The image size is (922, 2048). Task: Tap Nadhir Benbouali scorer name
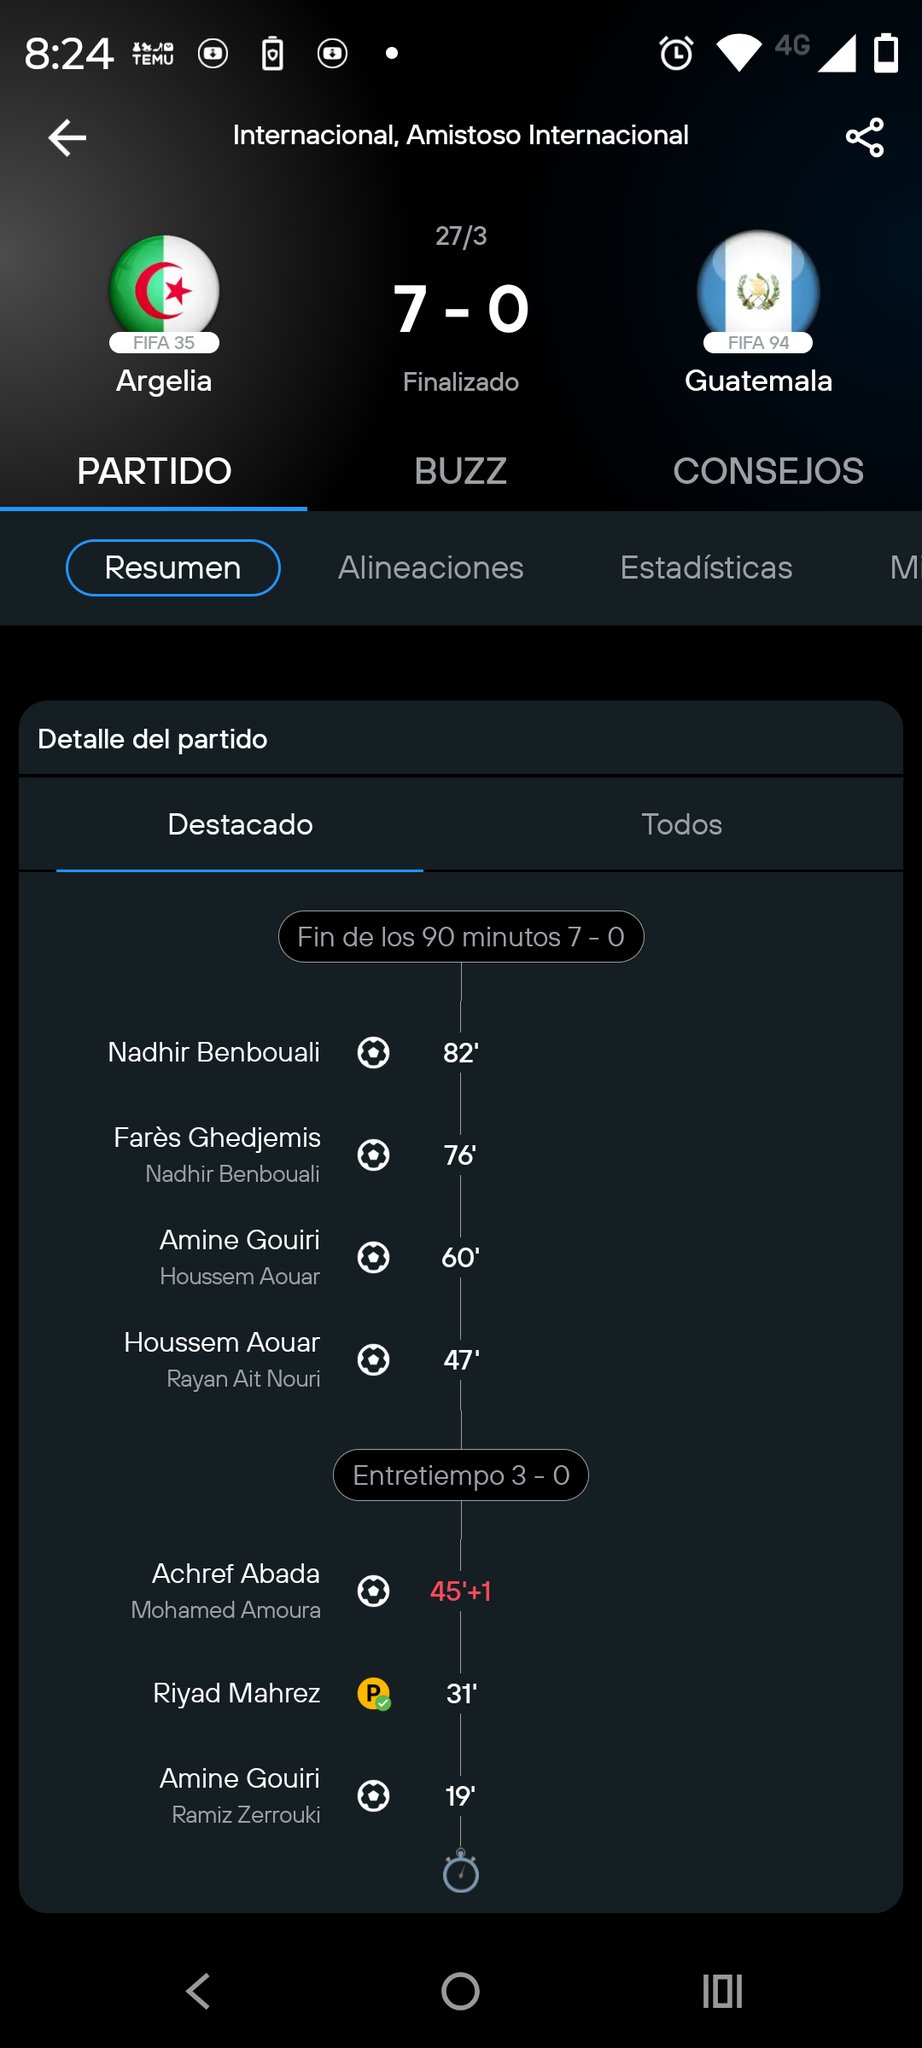point(214,1052)
